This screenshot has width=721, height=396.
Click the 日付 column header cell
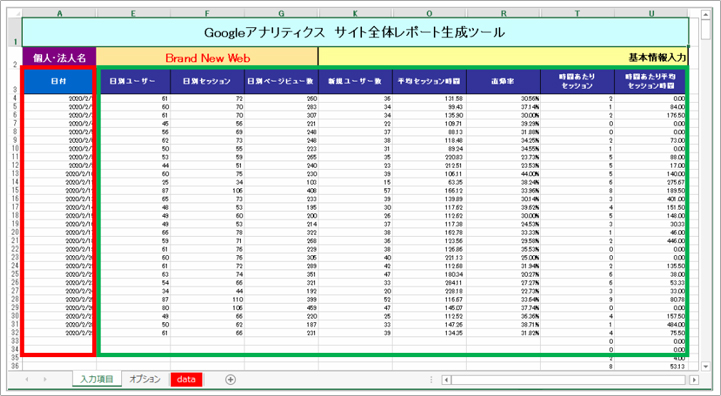tap(58, 81)
